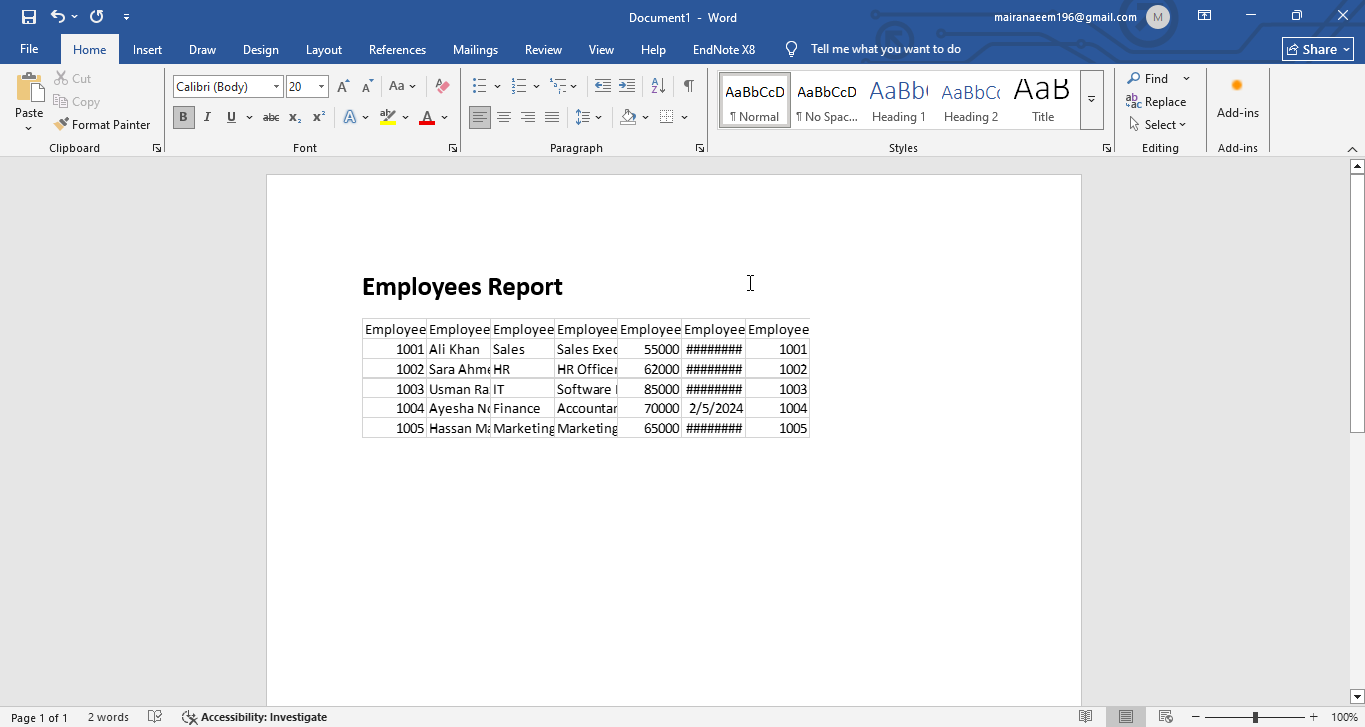The width and height of the screenshot is (1365, 727).
Task: Switch to the Insert tab
Action: click(x=147, y=49)
